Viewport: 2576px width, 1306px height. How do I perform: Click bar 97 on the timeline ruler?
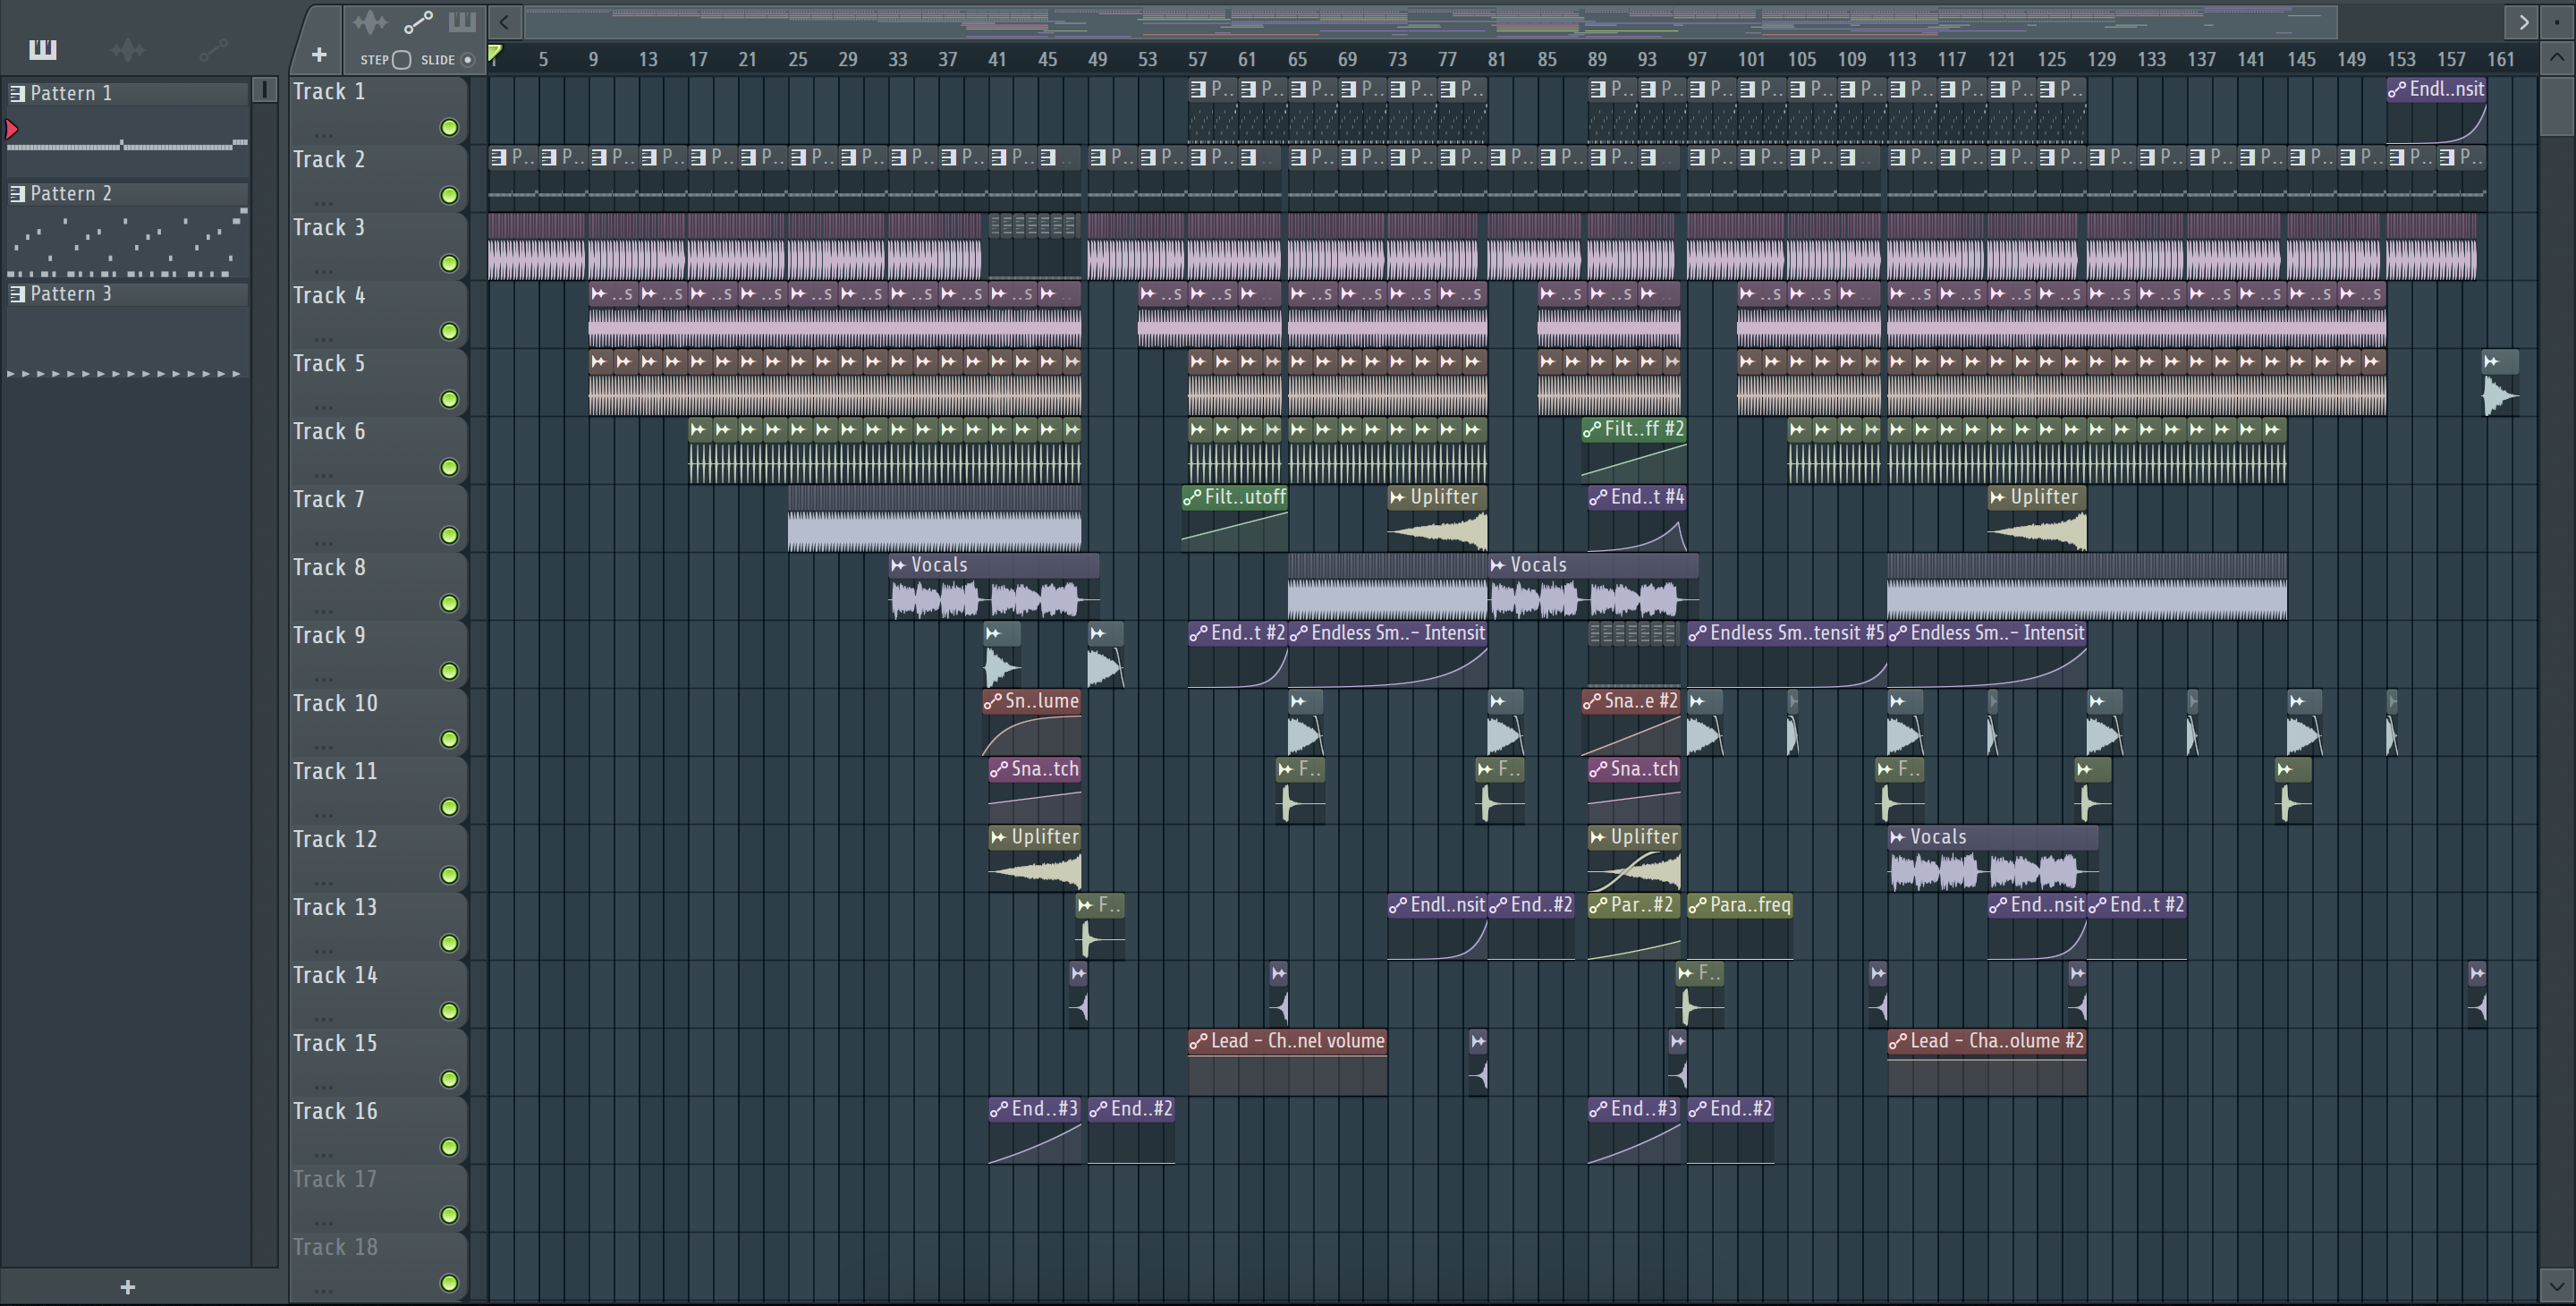[1697, 59]
